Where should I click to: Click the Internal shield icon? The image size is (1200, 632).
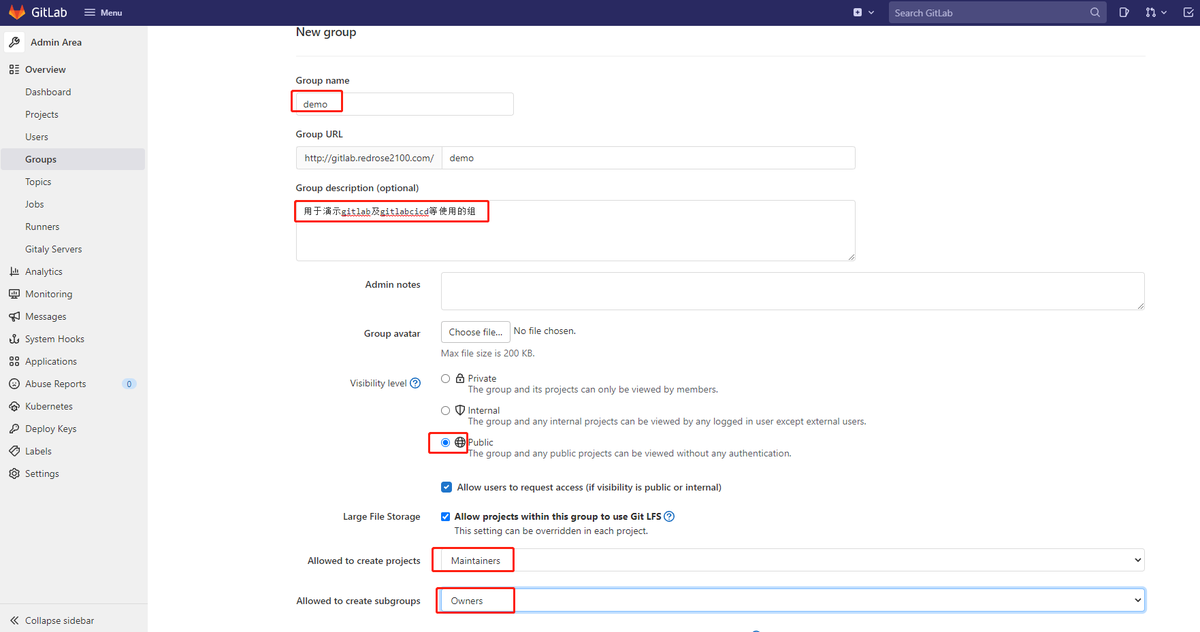tap(460, 411)
